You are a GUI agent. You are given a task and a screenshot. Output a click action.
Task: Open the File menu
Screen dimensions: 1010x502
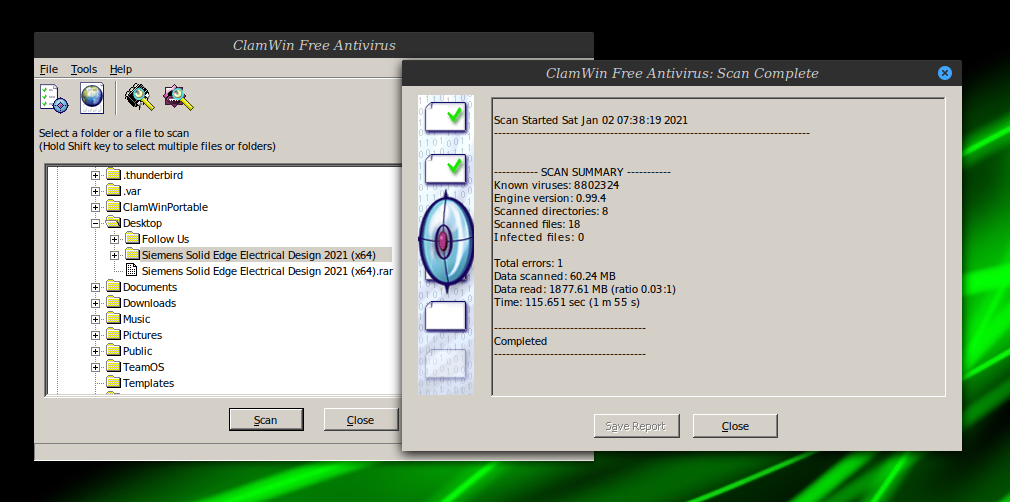coord(49,69)
